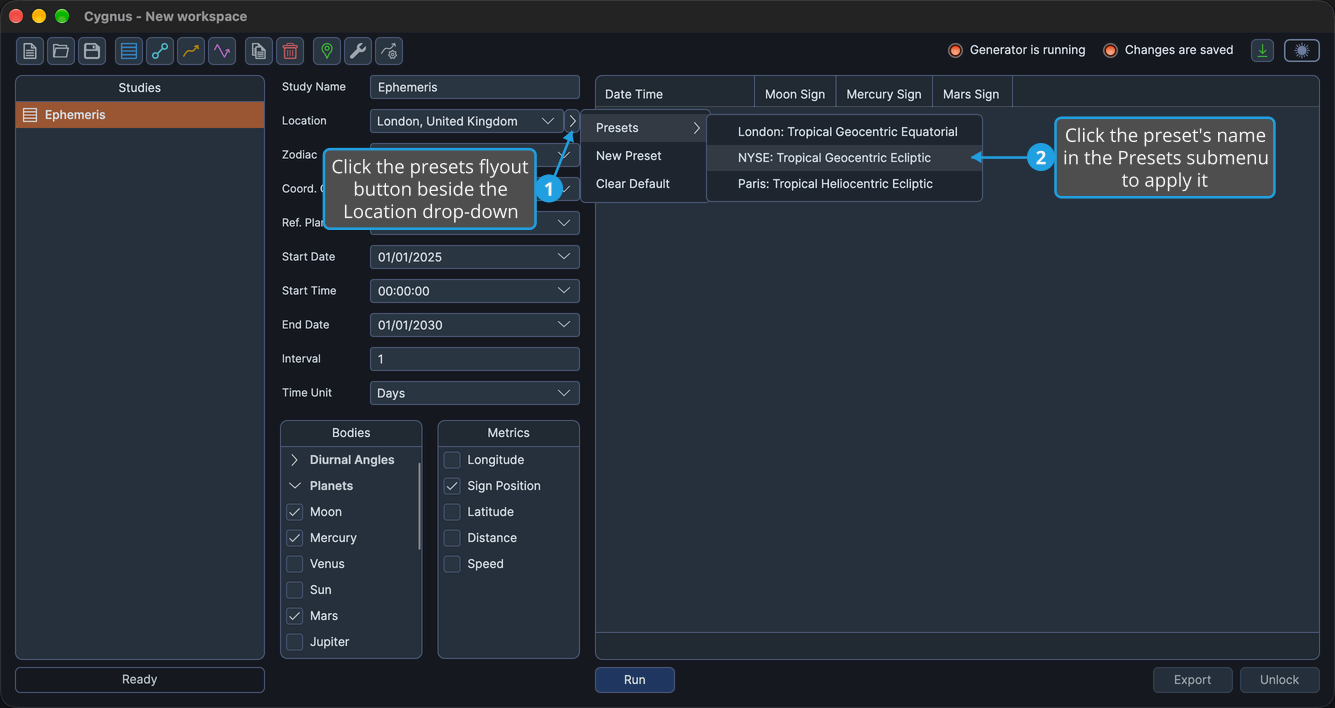Click the Bodies panel header
Screen dimensions: 1335x708
click(351, 433)
